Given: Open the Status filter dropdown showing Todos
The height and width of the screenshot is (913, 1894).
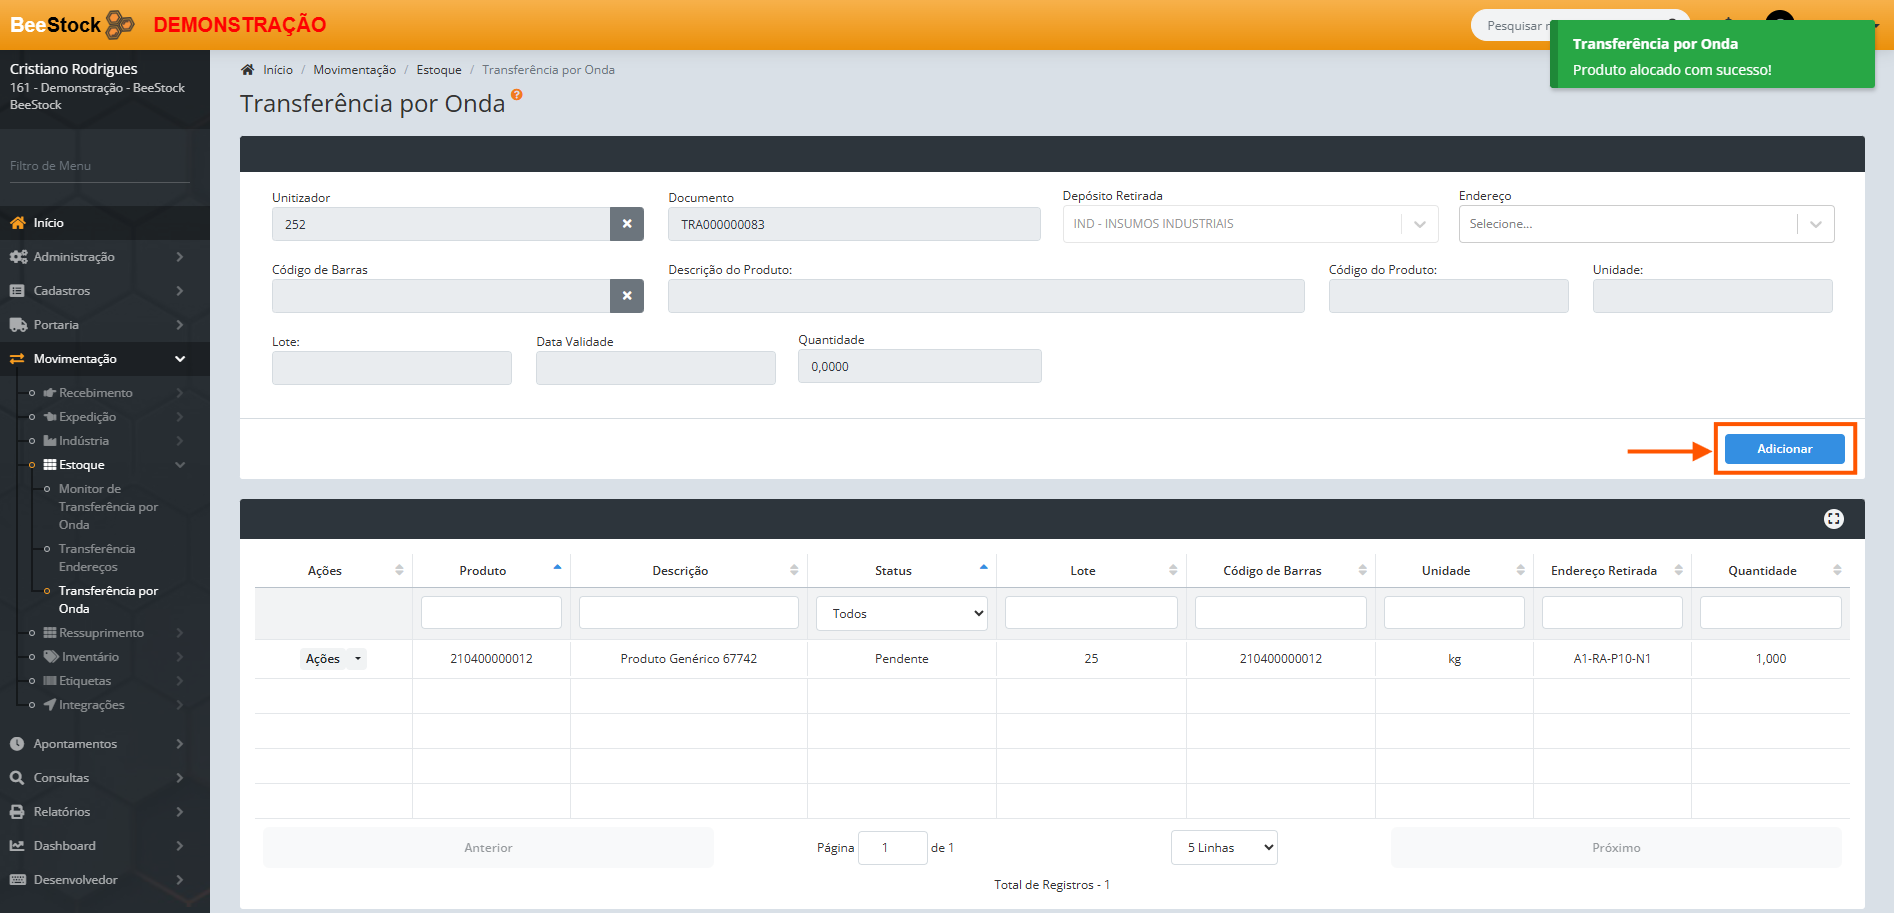Looking at the screenshot, I should (902, 614).
